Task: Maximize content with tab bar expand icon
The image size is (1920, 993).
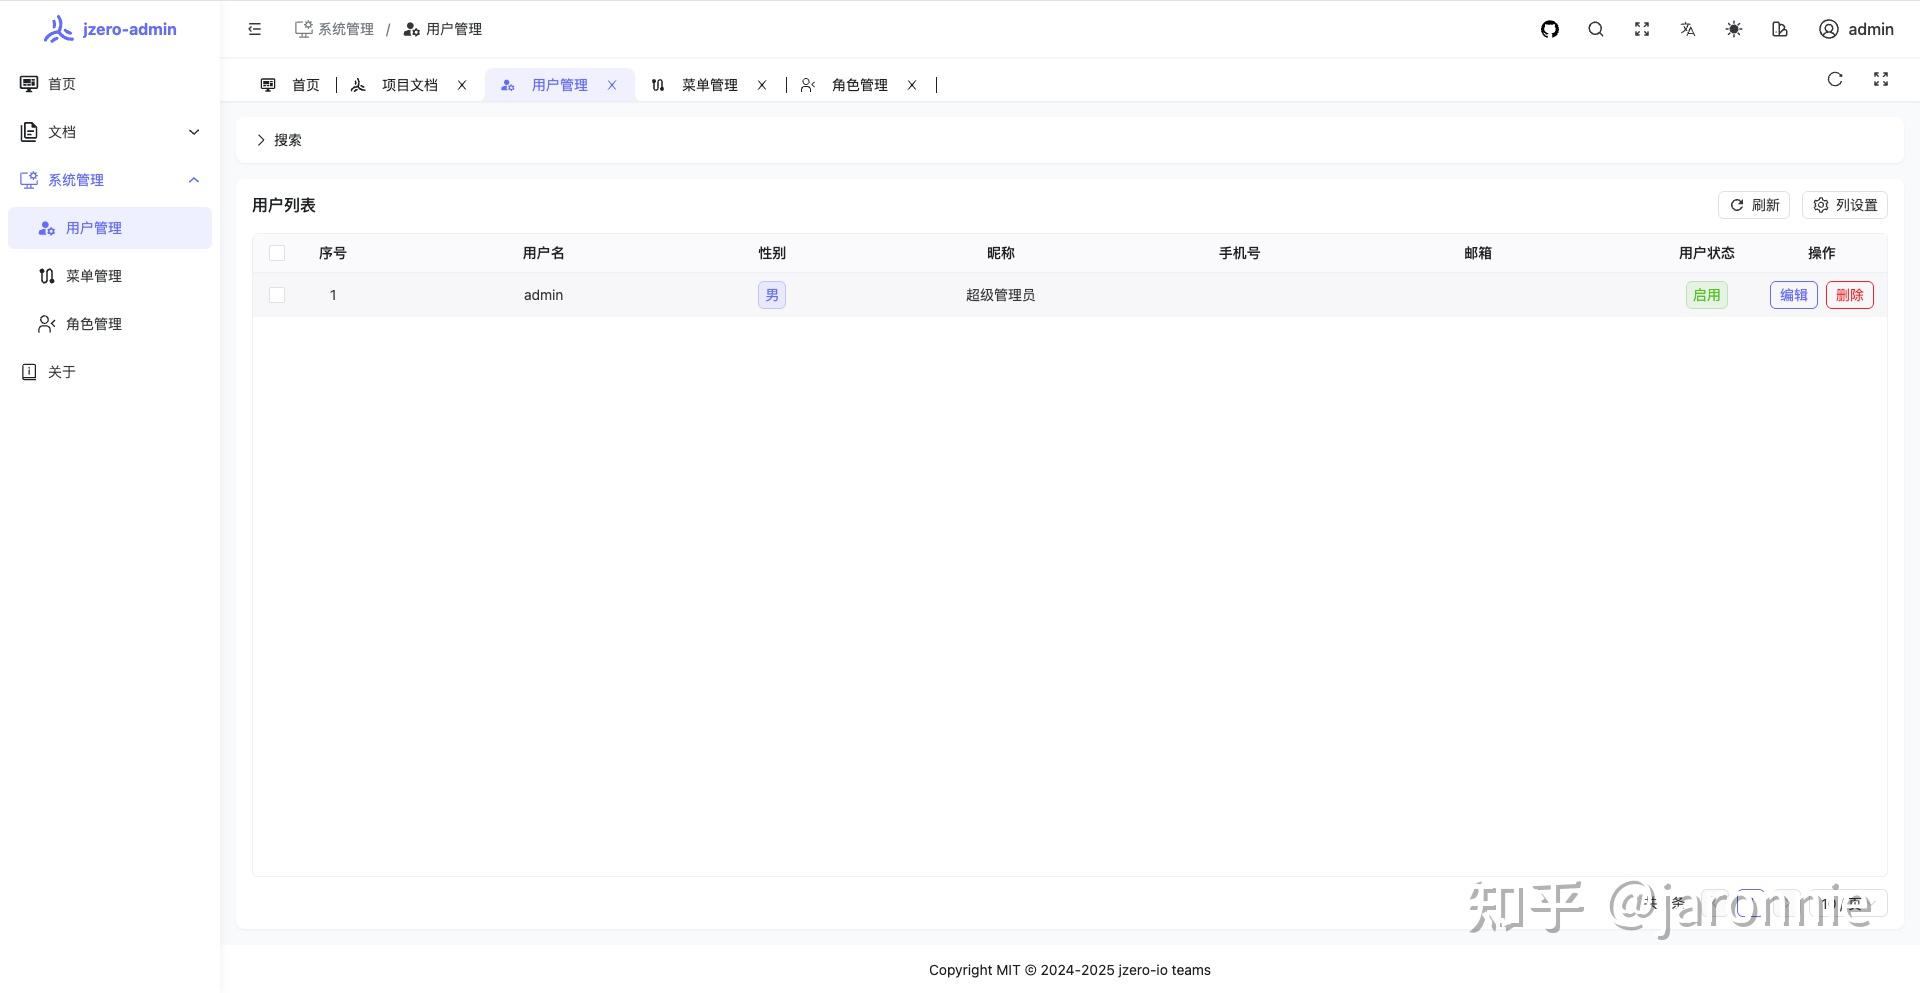Action: coord(1881,79)
